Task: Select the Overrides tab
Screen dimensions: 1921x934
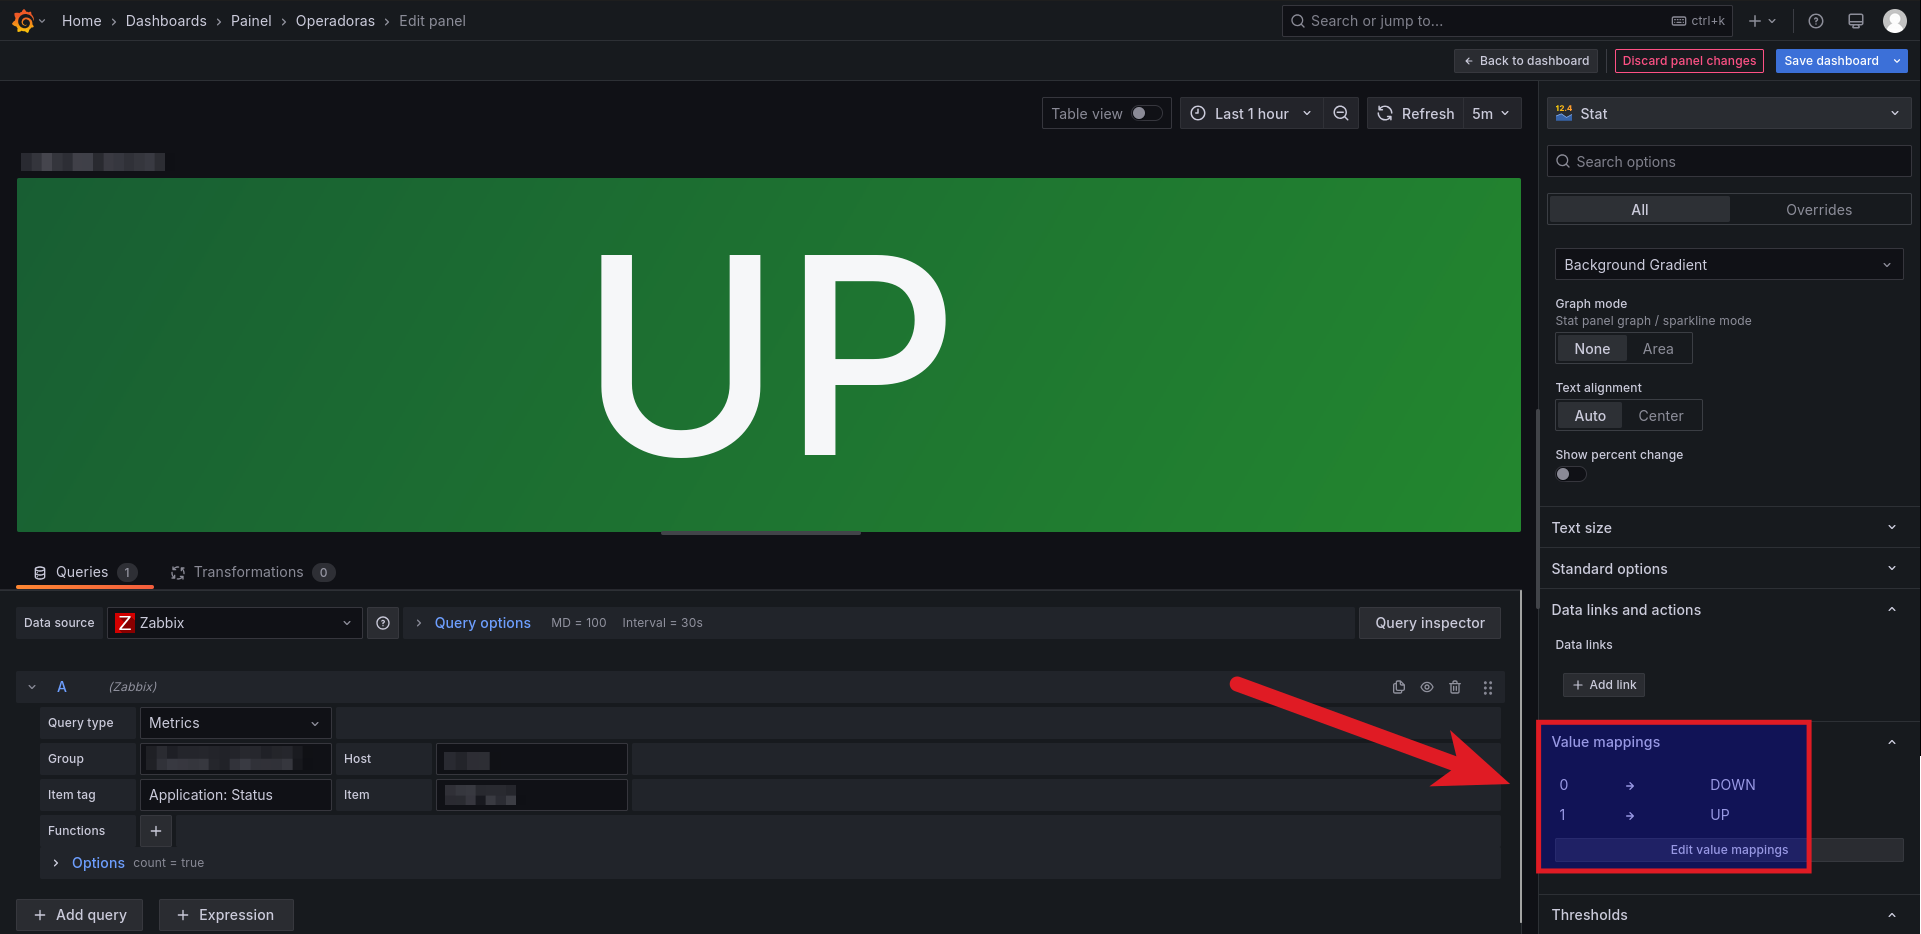Action: pyautogui.click(x=1818, y=210)
